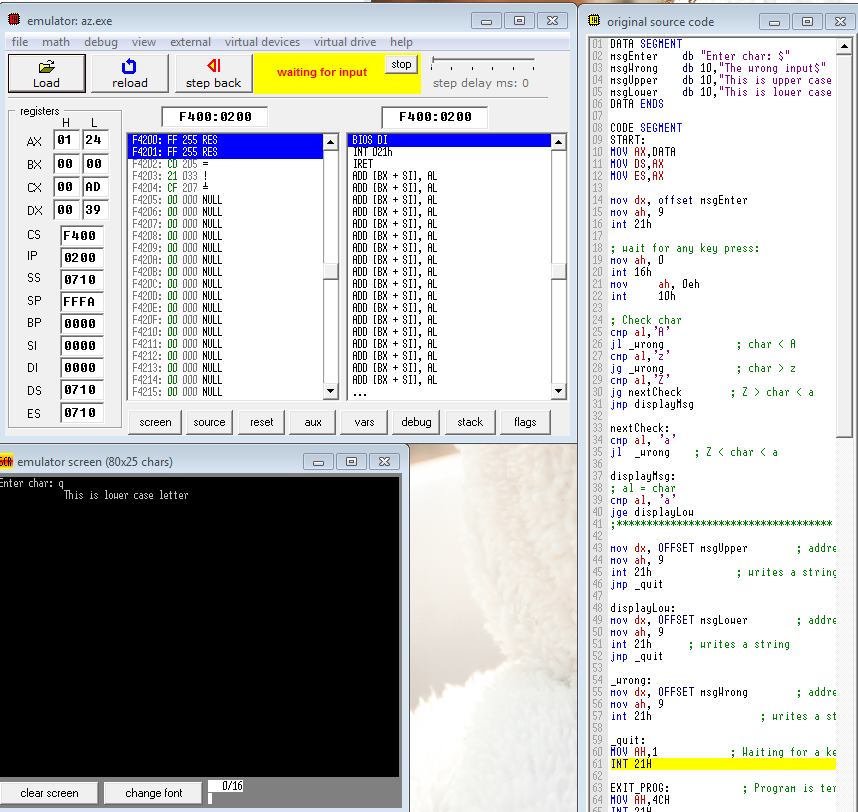Click the original source code window icon
The height and width of the screenshot is (812, 858).
point(594,21)
